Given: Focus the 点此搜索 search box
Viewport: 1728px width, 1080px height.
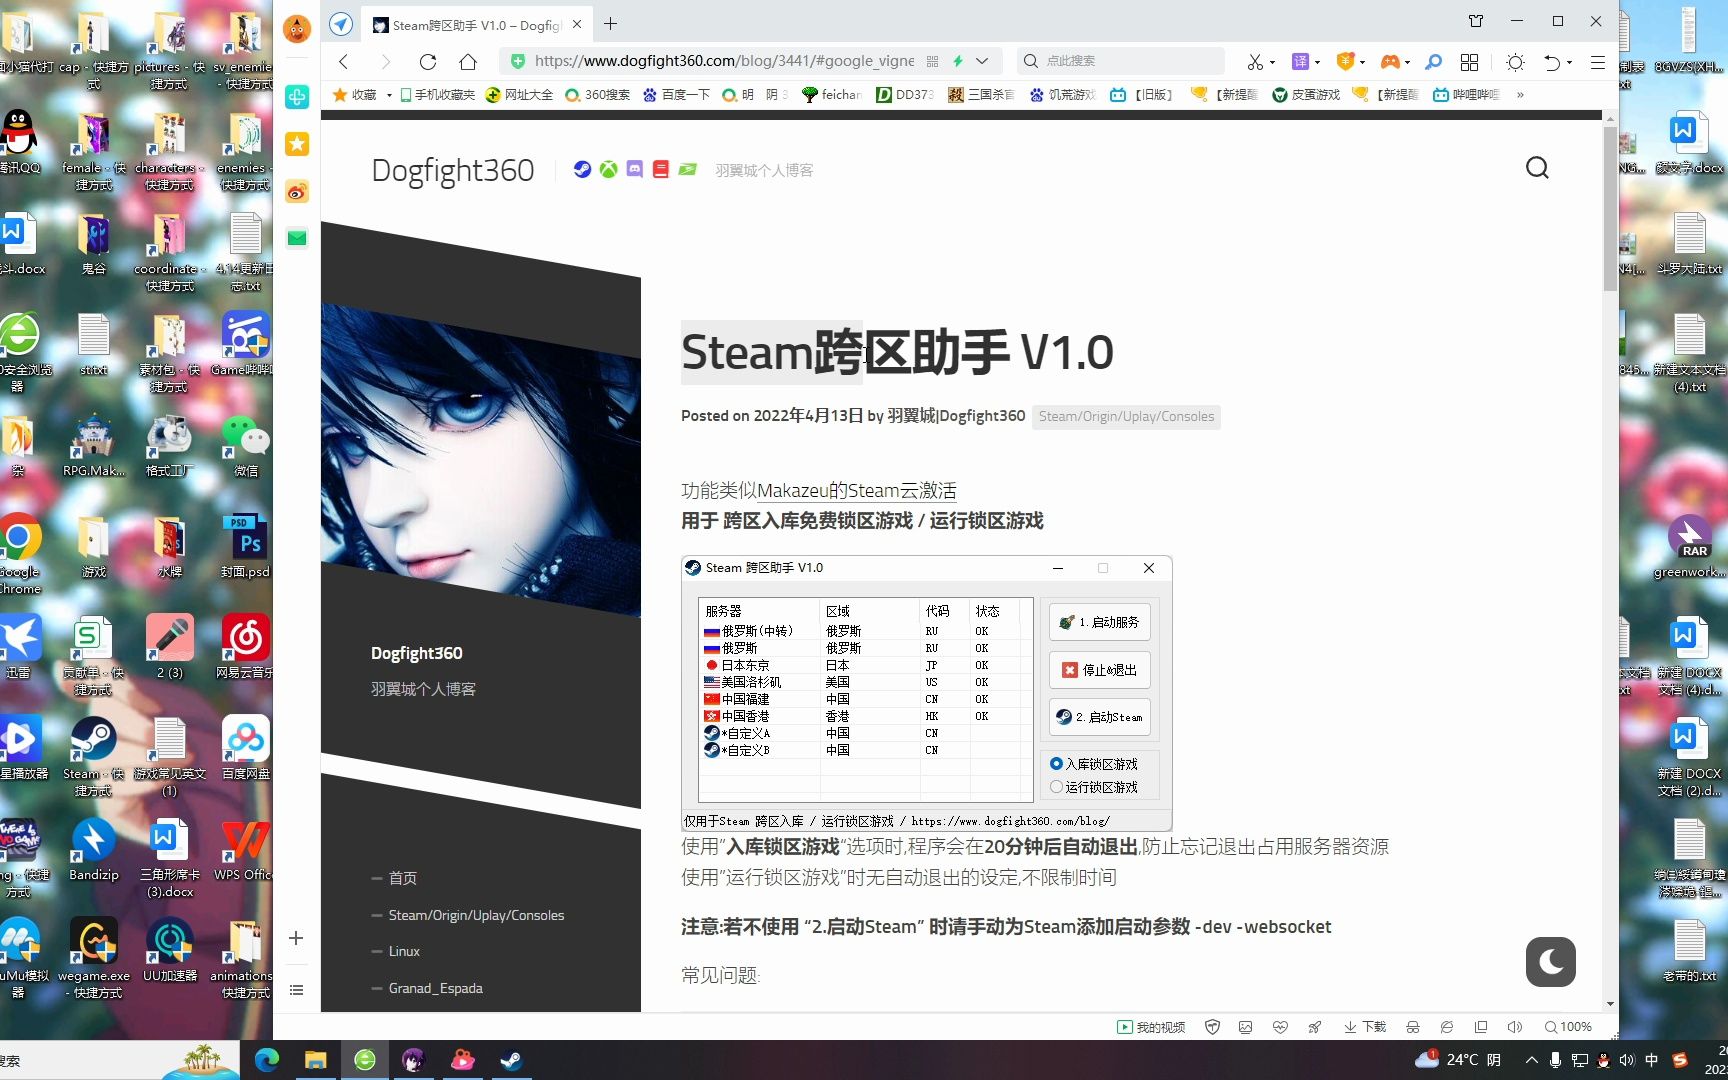Looking at the screenshot, I should pyautogui.click(x=1120, y=61).
